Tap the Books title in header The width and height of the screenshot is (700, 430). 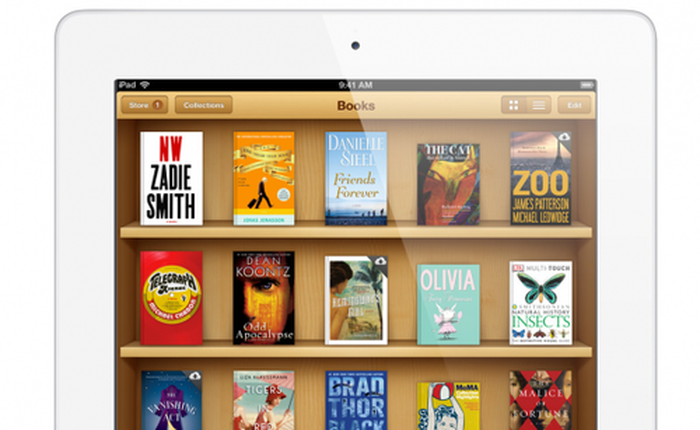click(355, 105)
